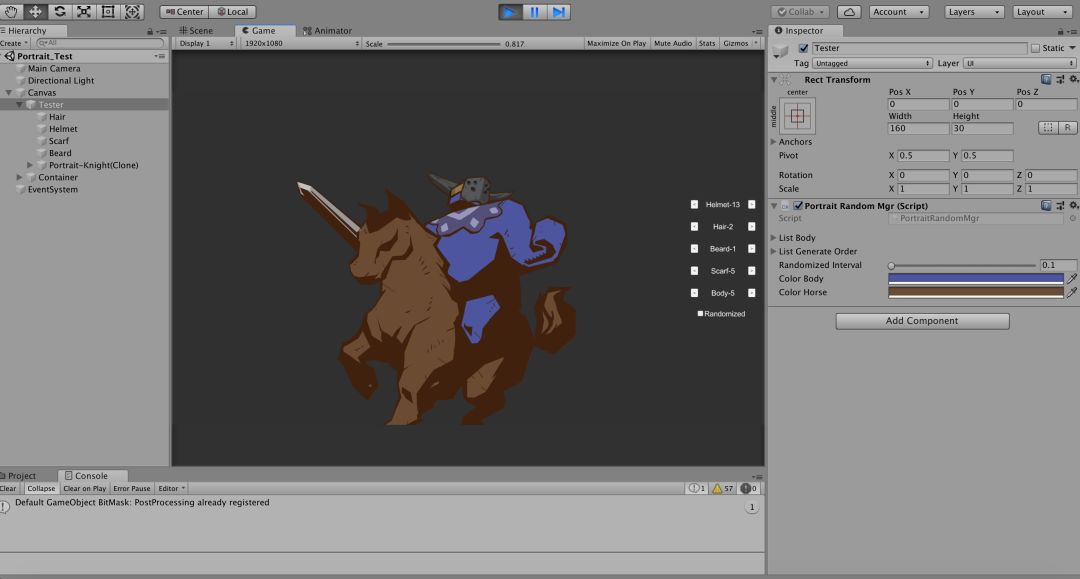Expand the List Body property

point(774,238)
